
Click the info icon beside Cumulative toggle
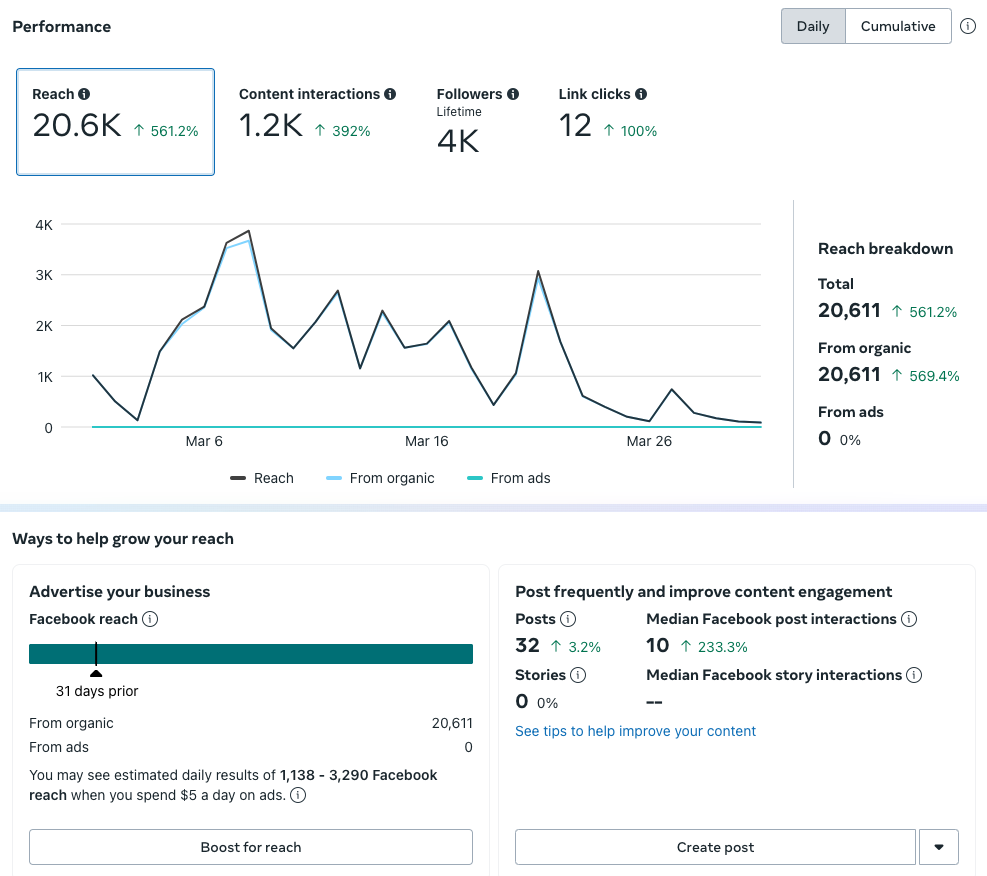click(967, 26)
